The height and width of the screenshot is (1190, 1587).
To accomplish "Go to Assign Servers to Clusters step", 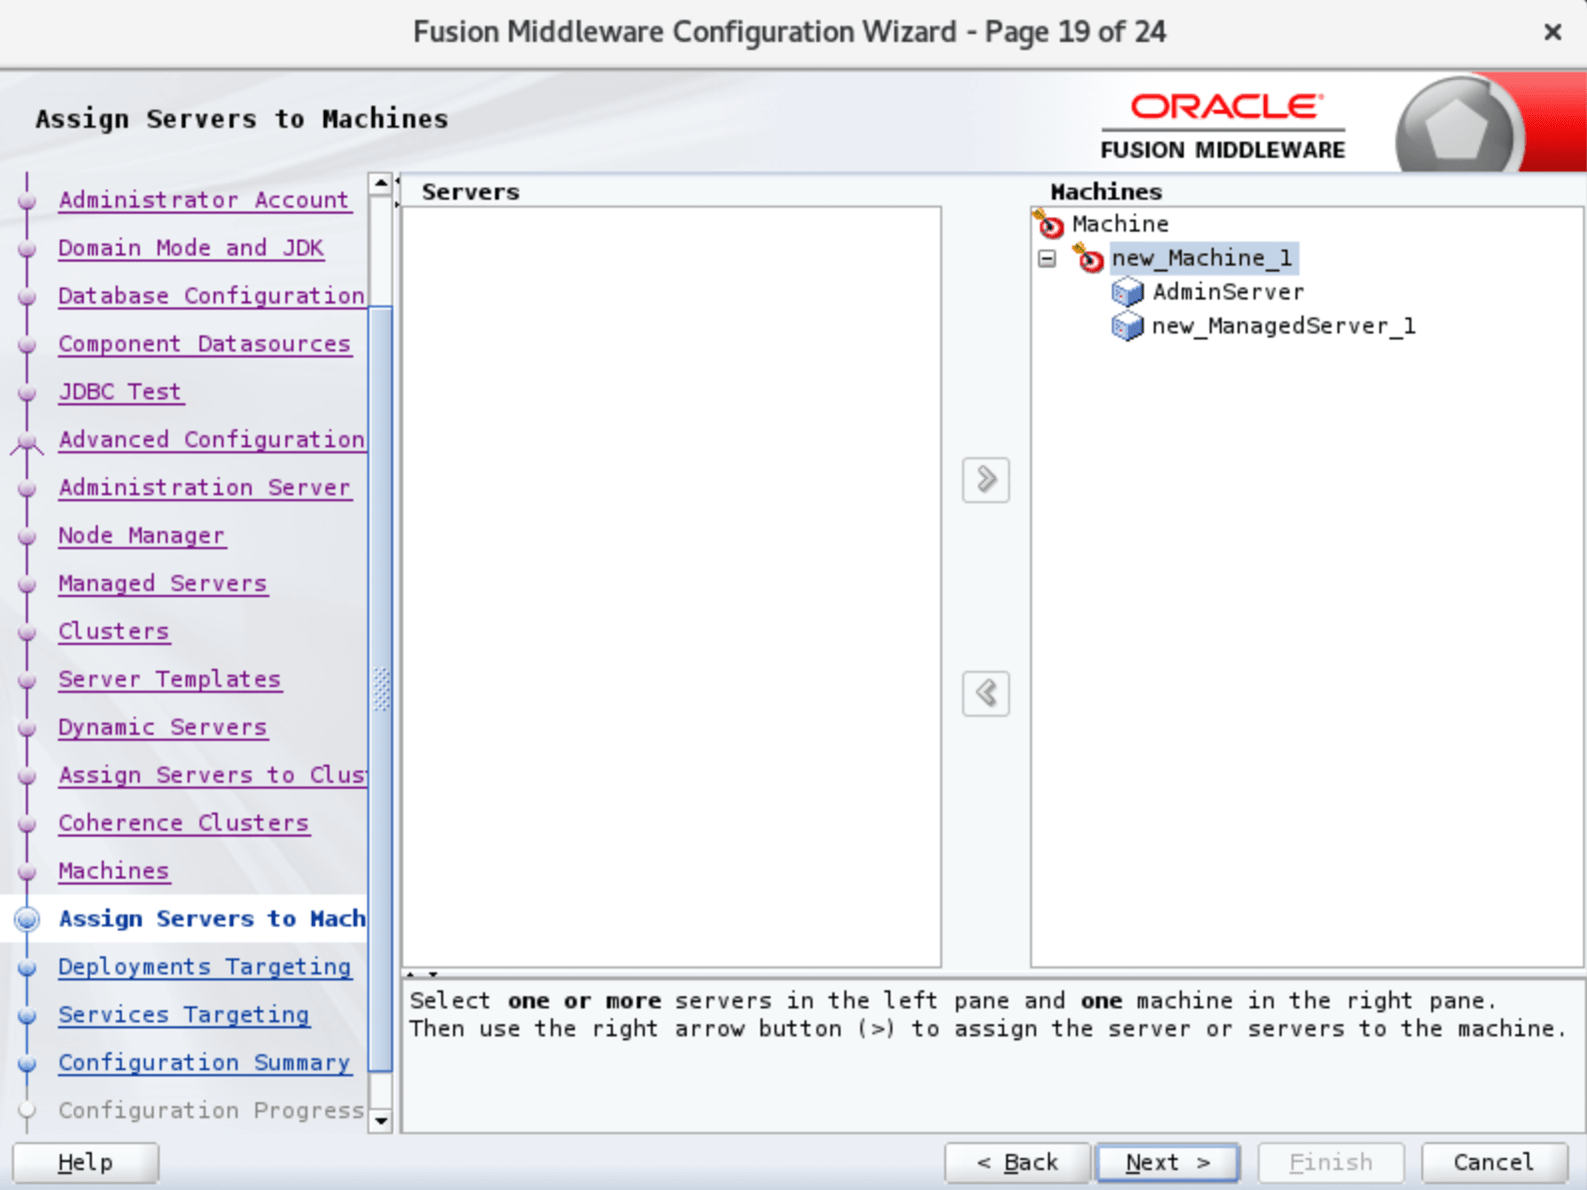I will click(x=212, y=776).
